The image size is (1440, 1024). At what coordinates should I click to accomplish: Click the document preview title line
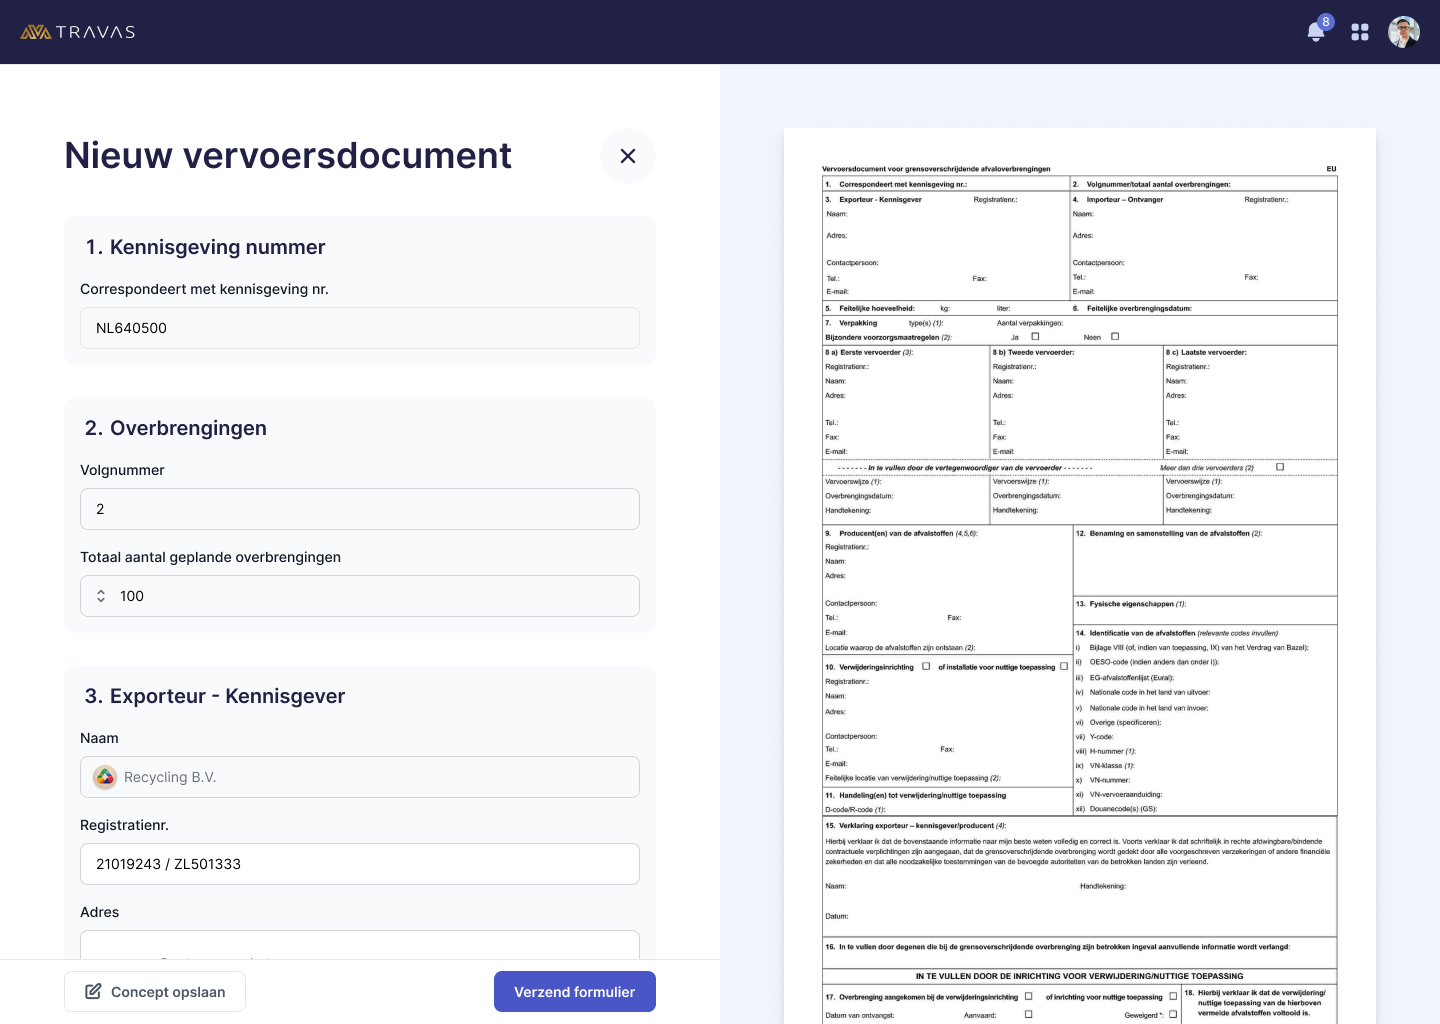click(936, 169)
